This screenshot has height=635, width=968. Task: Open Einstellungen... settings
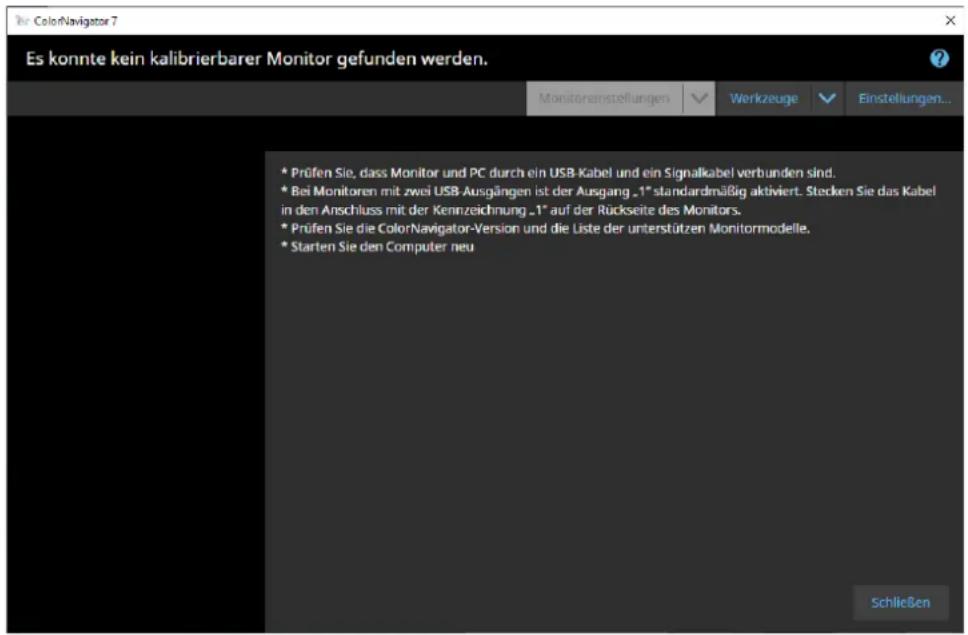click(x=904, y=99)
